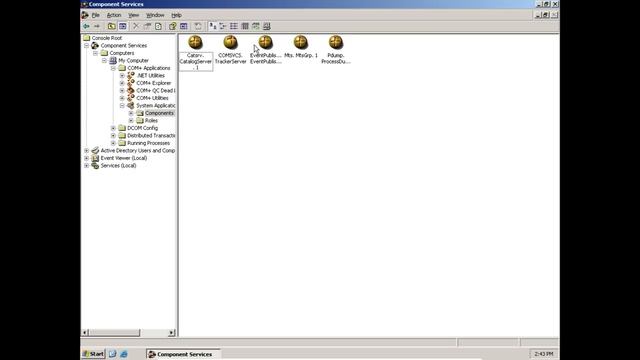
Task: Expand the .NET Utilities node
Action: pos(122,76)
